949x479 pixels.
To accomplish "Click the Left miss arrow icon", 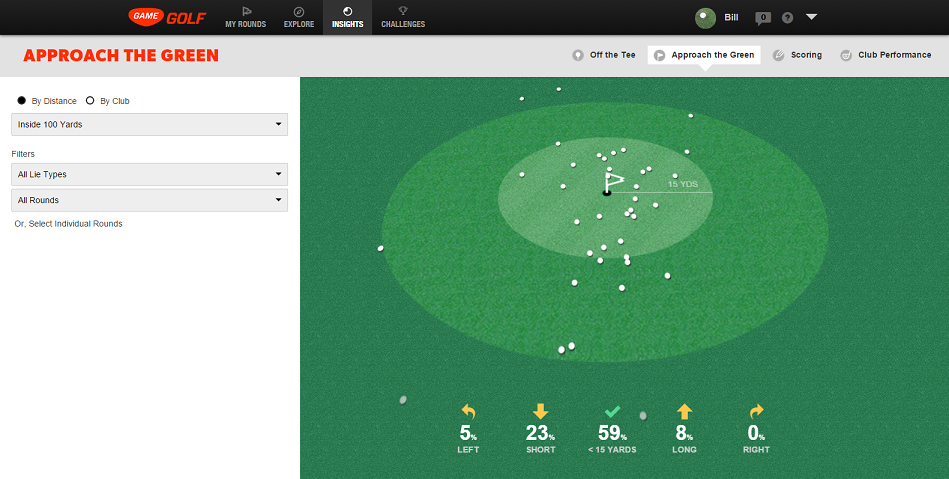I will pos(468,411).
